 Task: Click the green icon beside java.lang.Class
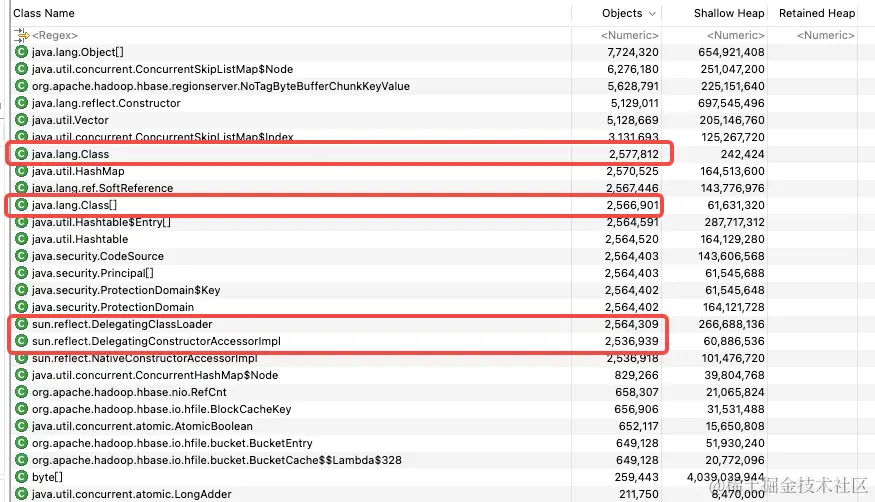[x=21, y=154]
